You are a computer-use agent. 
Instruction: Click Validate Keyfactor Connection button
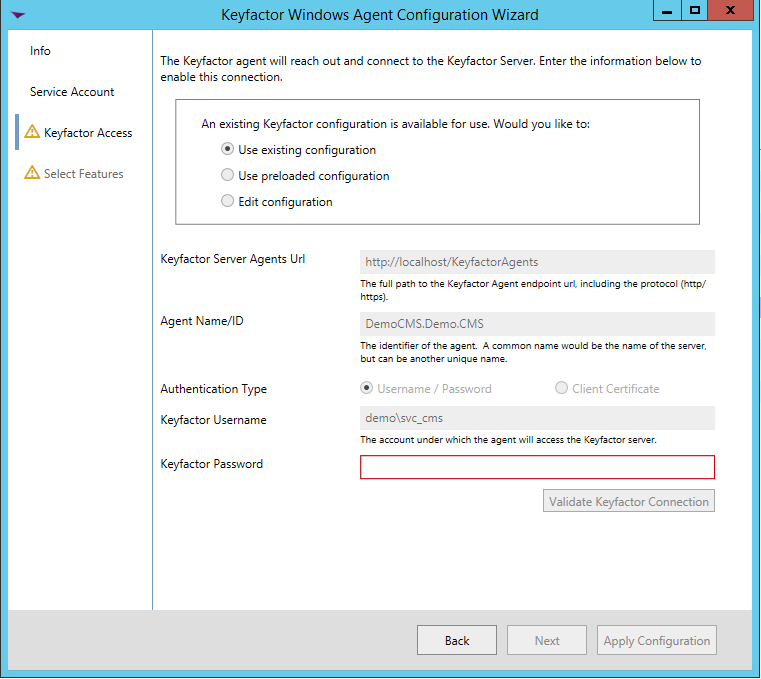click(629, 501)
